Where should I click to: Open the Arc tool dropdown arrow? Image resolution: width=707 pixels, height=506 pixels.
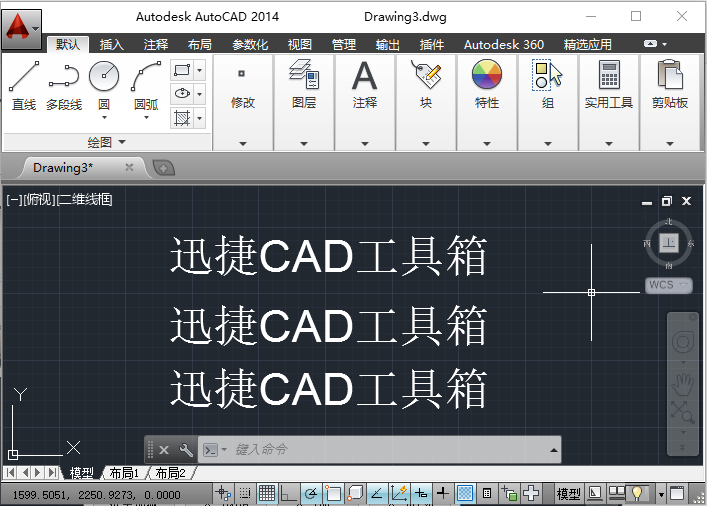click(x=146, y=118)
